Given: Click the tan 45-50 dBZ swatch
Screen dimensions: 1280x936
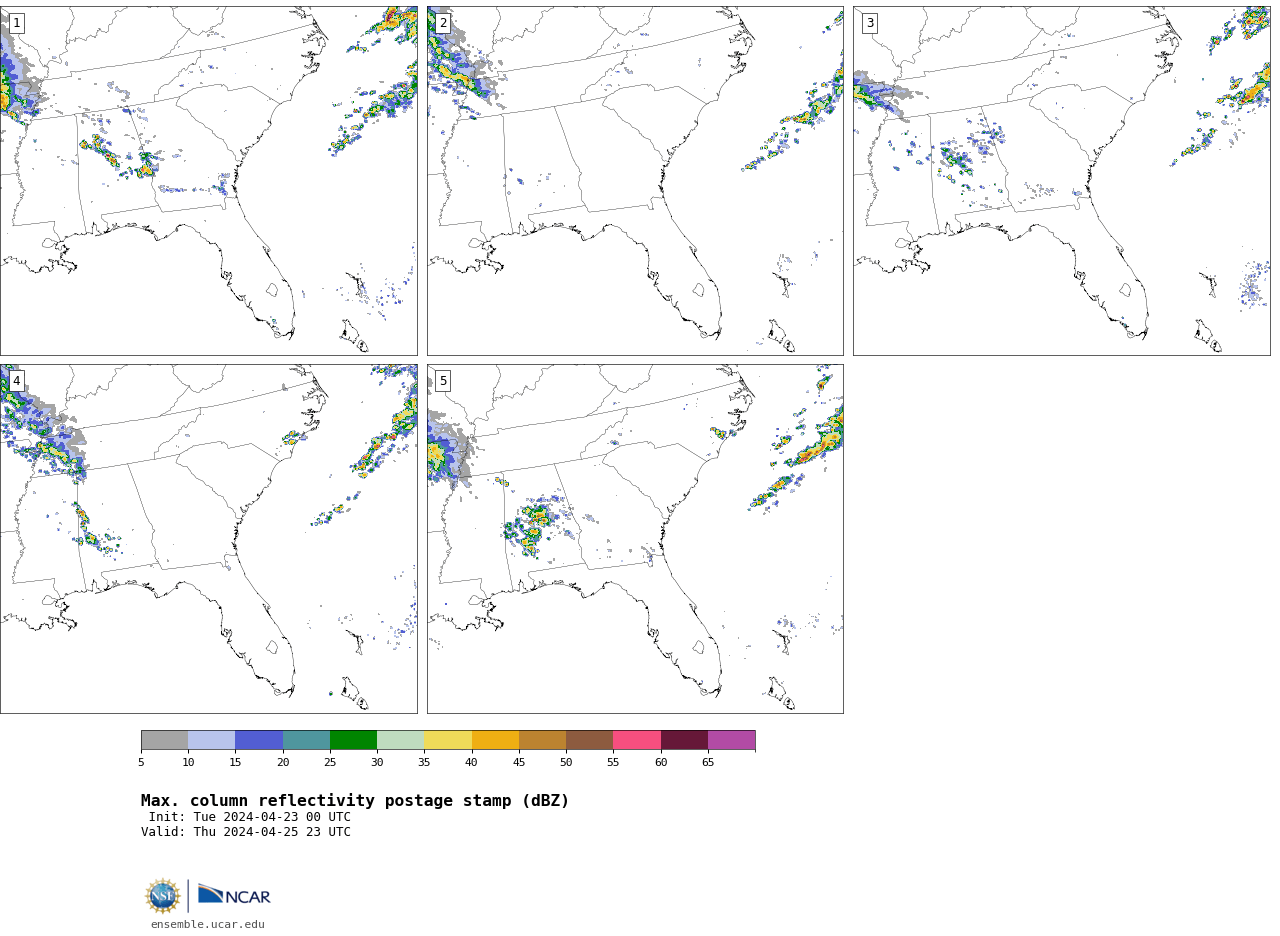Looking at the screenshot, I should pos(542,740).
